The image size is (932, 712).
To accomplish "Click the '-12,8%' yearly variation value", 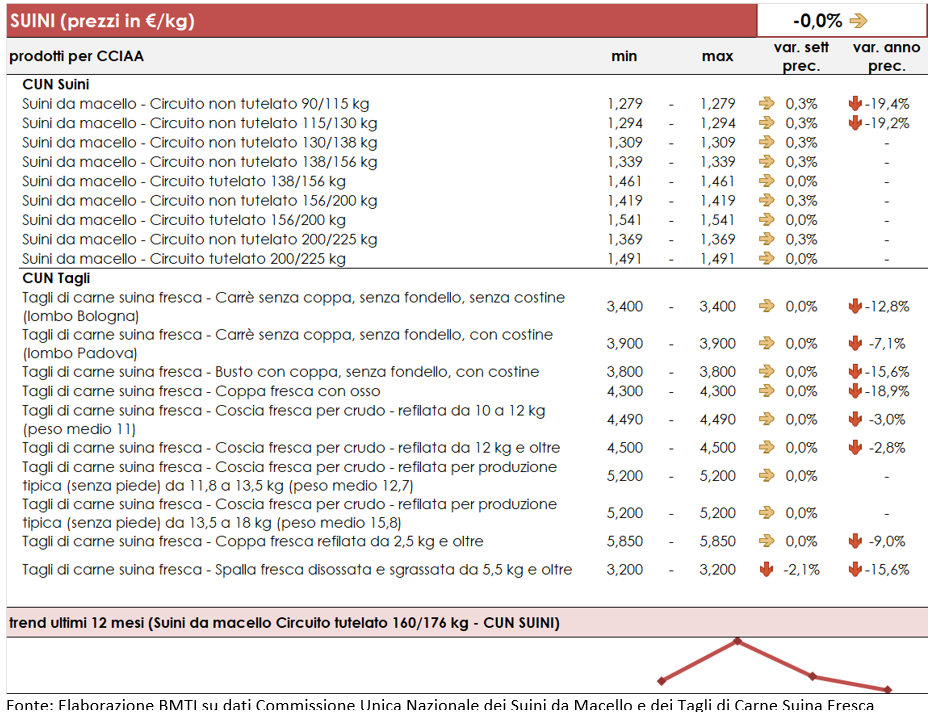I will 887,306.
